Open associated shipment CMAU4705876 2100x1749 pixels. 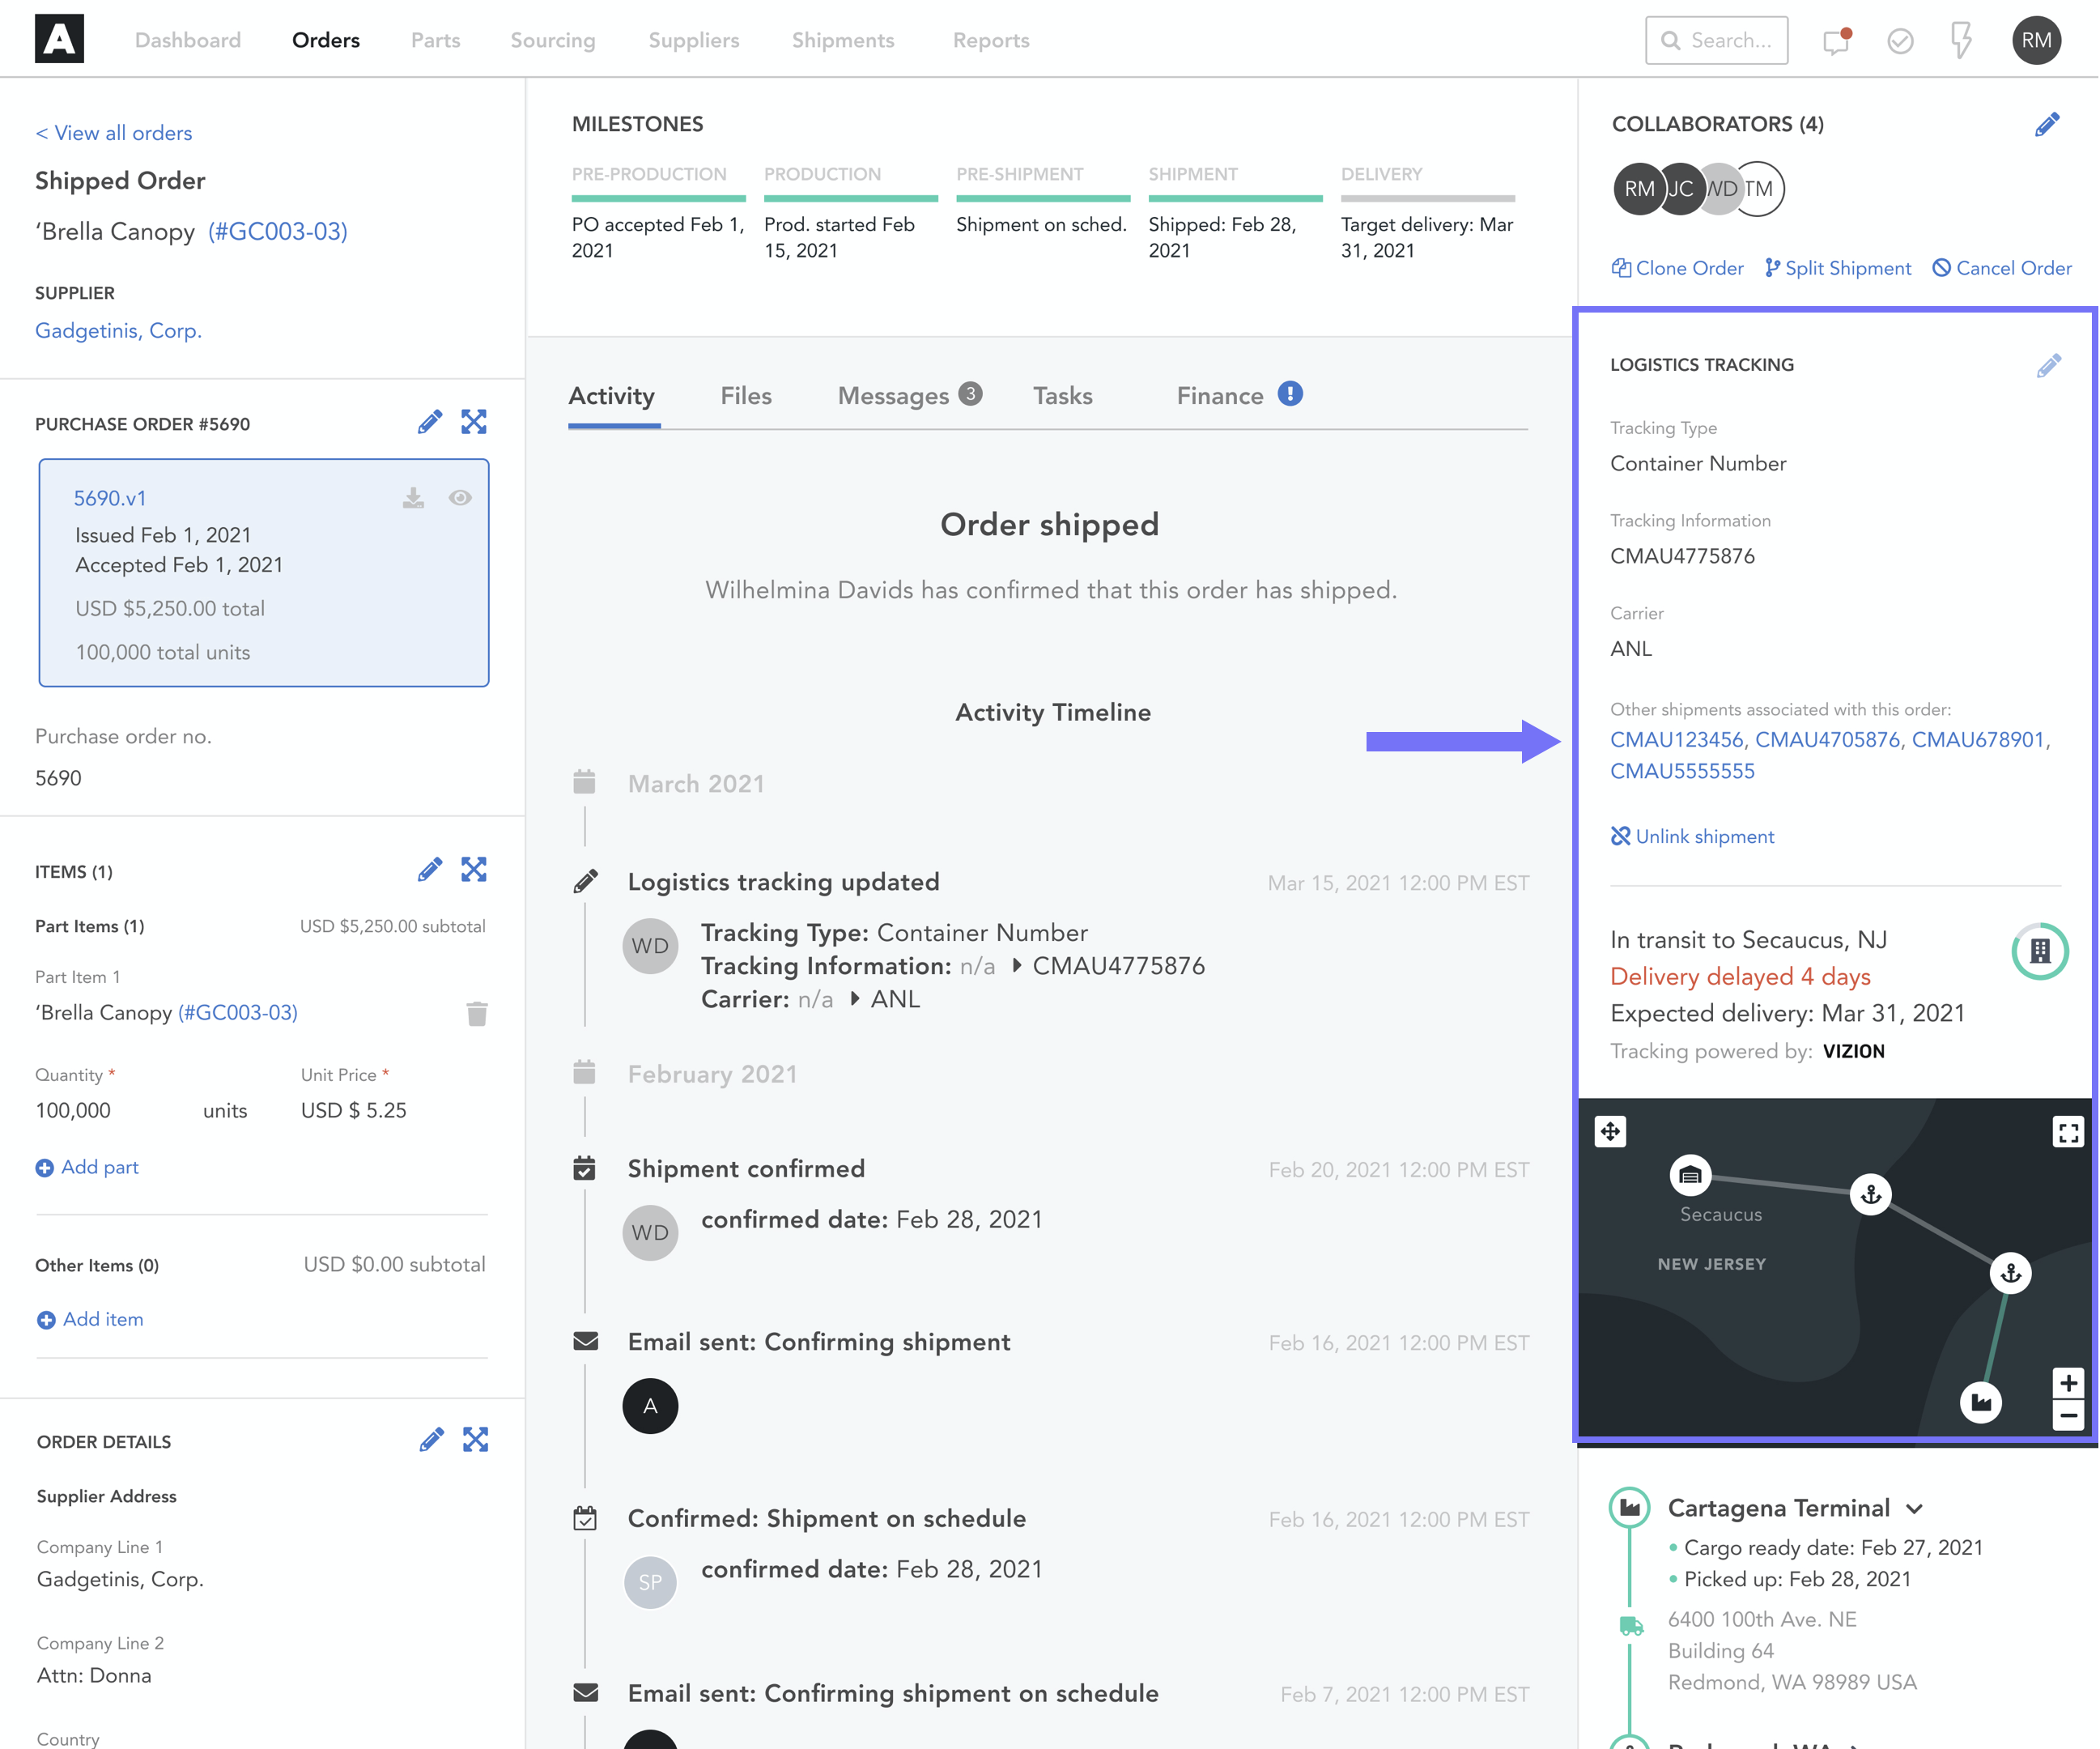(1828, 740)
